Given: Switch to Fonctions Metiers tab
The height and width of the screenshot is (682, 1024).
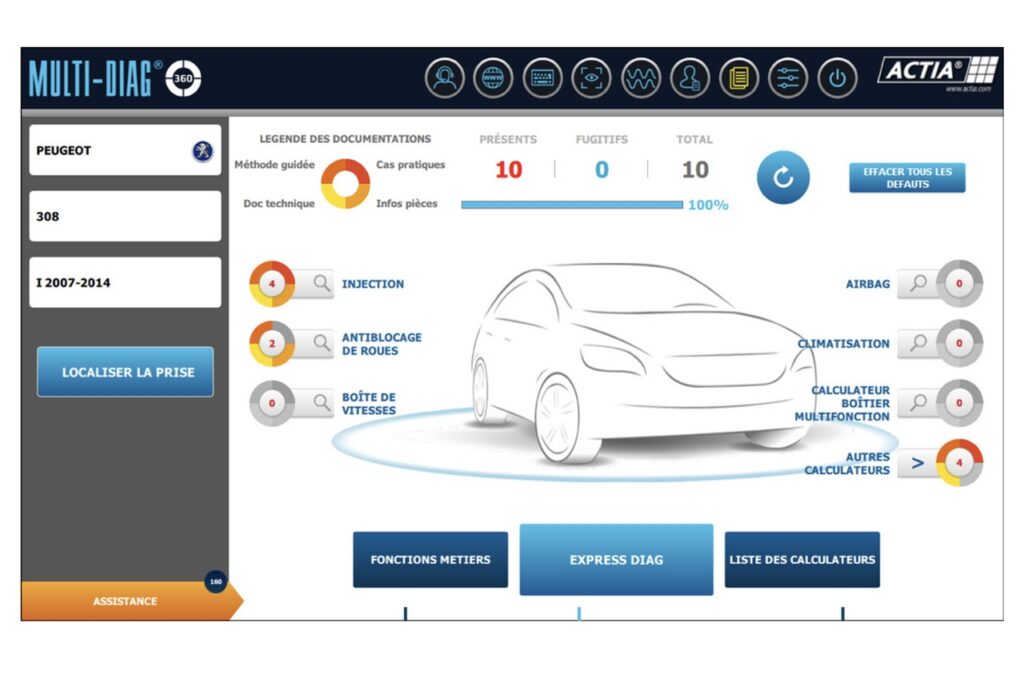Looking at the screenshot, I should pyautogui.click(x=430, y=560).
